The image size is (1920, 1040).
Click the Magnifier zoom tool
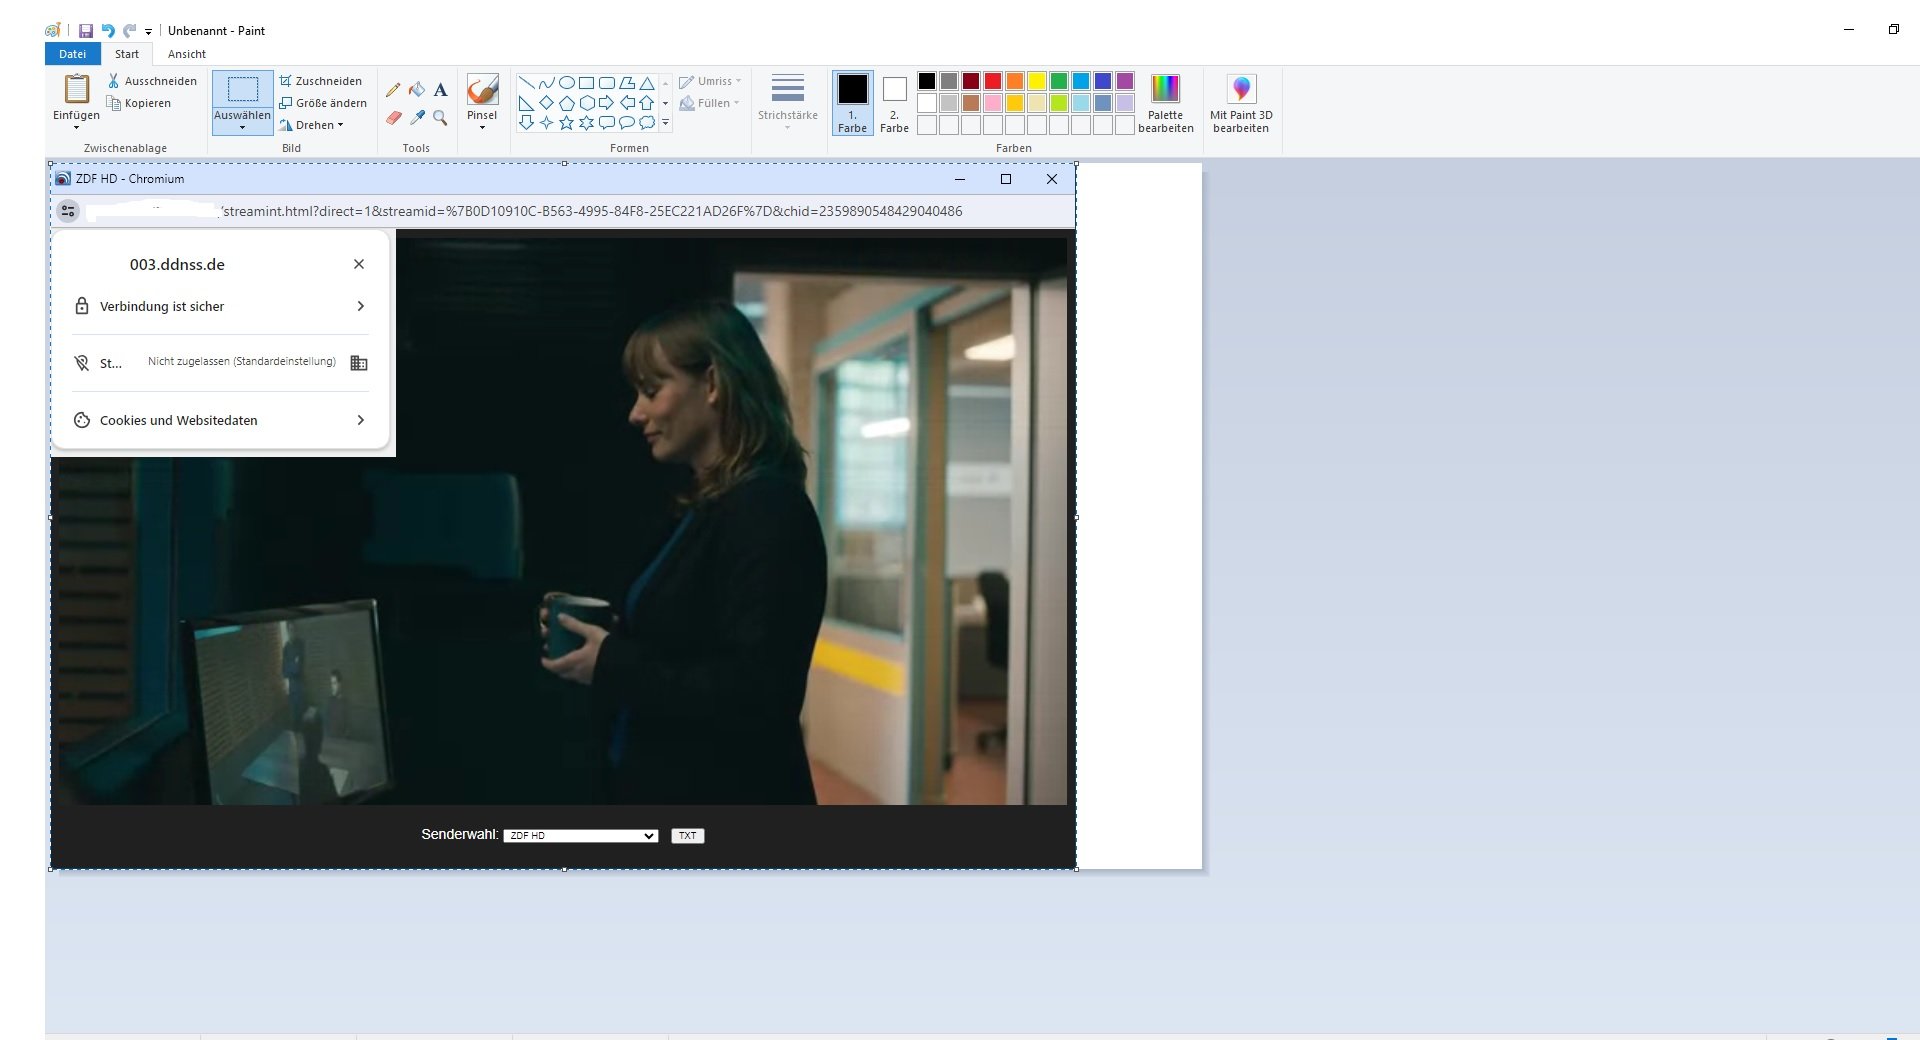(440, 118)
